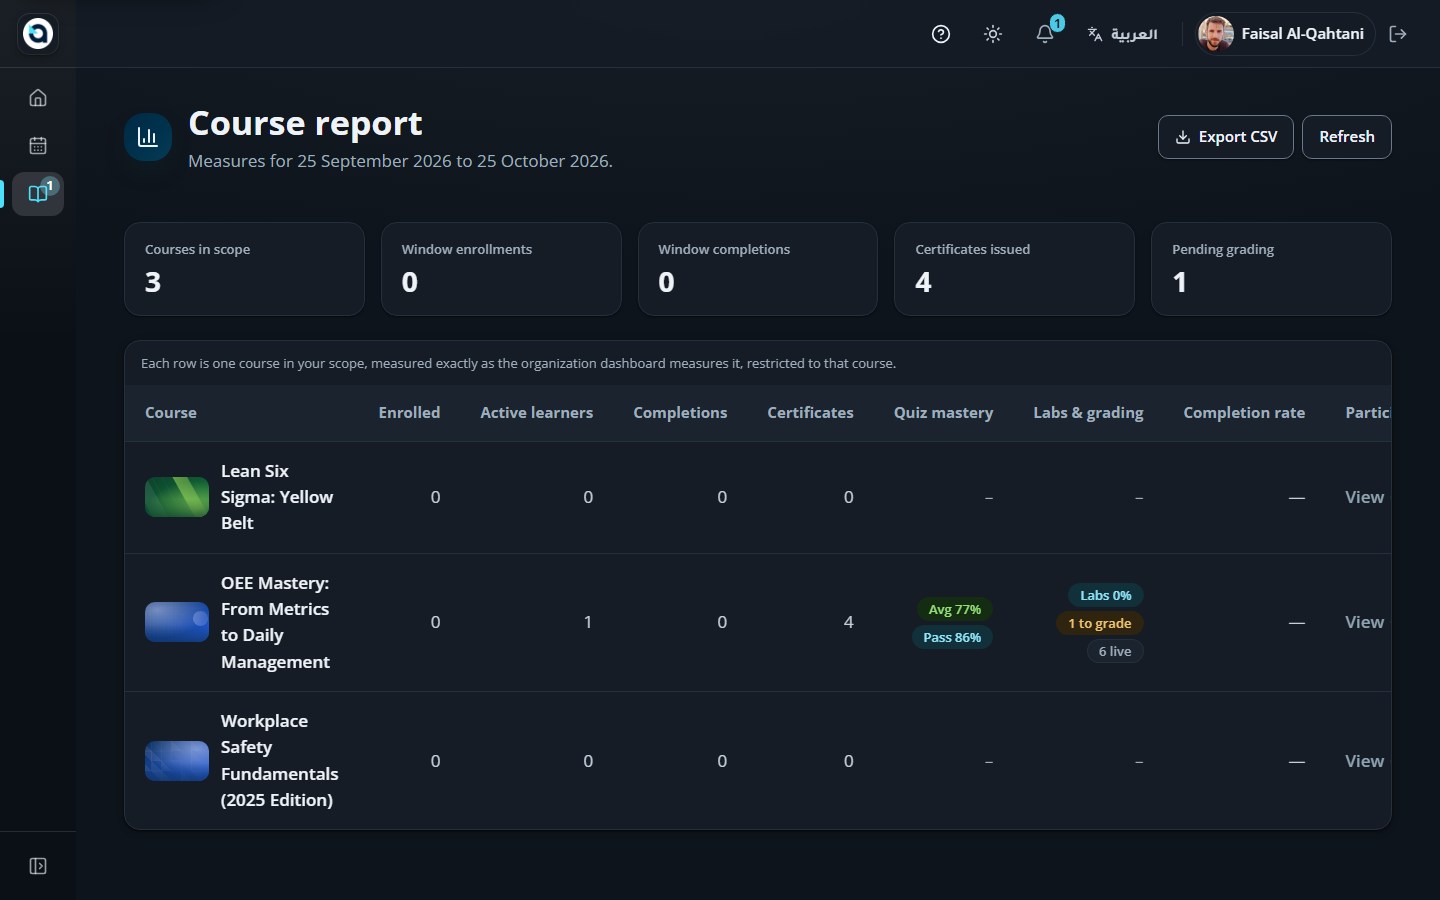The height and width of the screenshot is (900, 1440).
Task: Open the Courses book sidebar icon
Action: 38,194
